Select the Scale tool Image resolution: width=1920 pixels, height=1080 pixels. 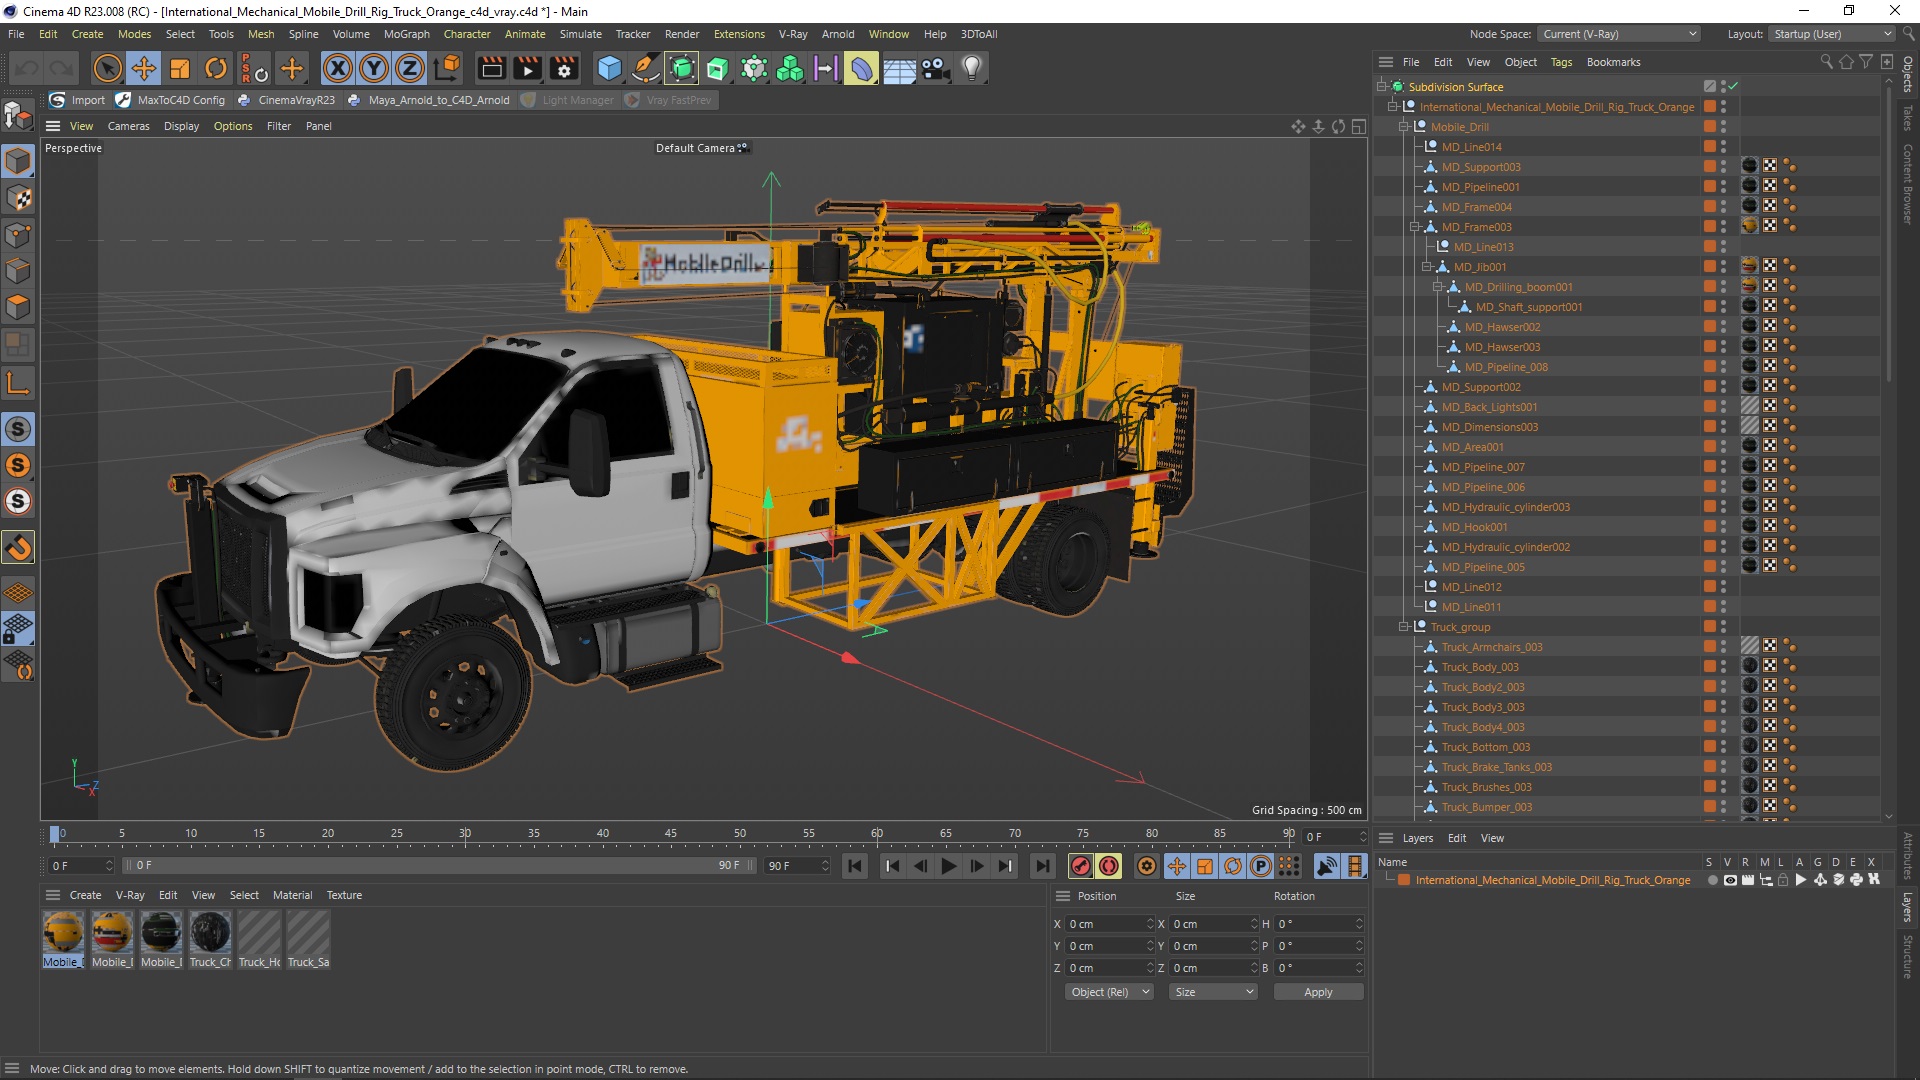pos(180,68)
